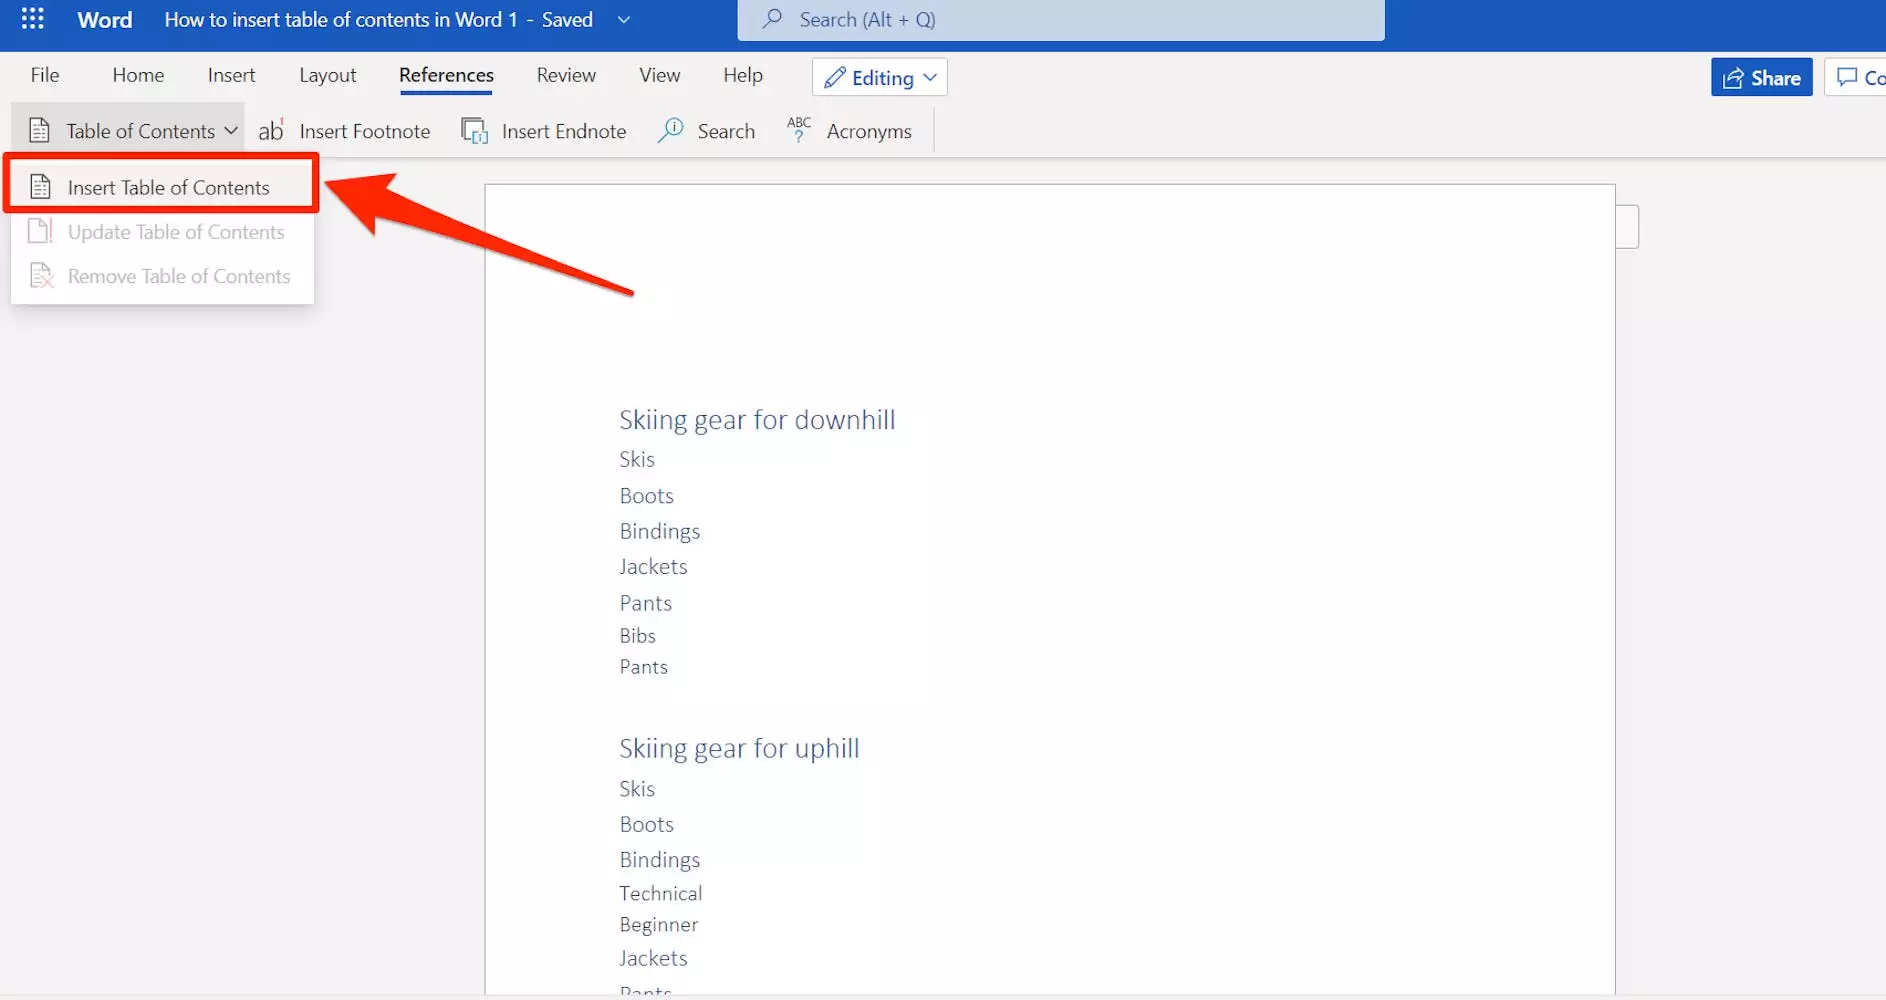Expand the document title dropdown chevron
This screenshot has width=1886, height=1000.
pos(623,19)
